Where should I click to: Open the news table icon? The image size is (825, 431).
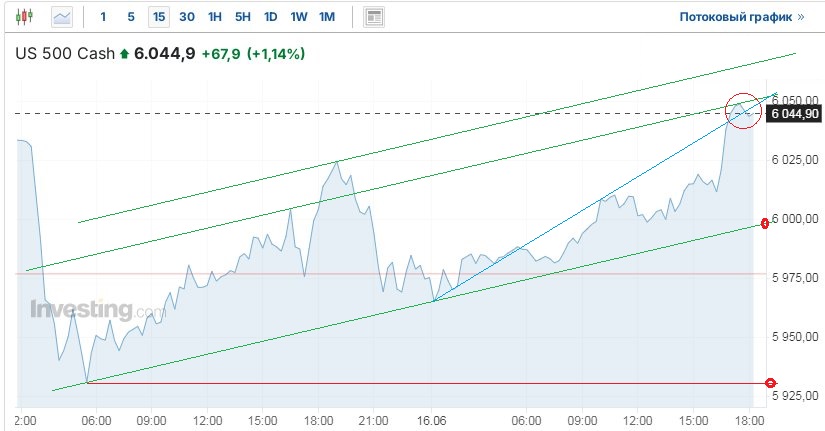click(x=374, y=17)
